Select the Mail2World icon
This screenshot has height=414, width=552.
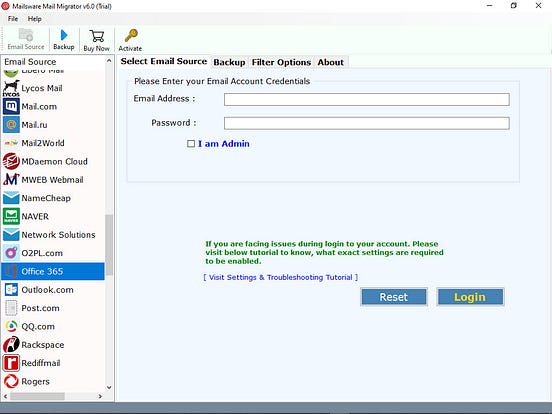(11, 143)
